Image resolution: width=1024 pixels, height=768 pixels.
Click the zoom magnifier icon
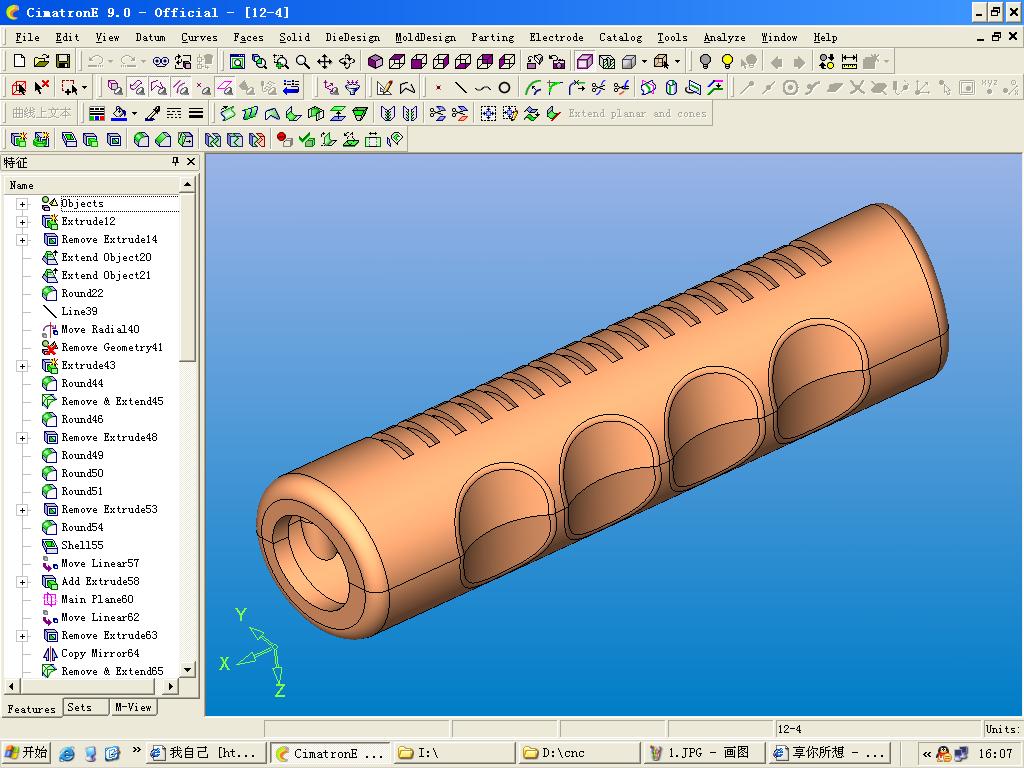pos(302,61)
